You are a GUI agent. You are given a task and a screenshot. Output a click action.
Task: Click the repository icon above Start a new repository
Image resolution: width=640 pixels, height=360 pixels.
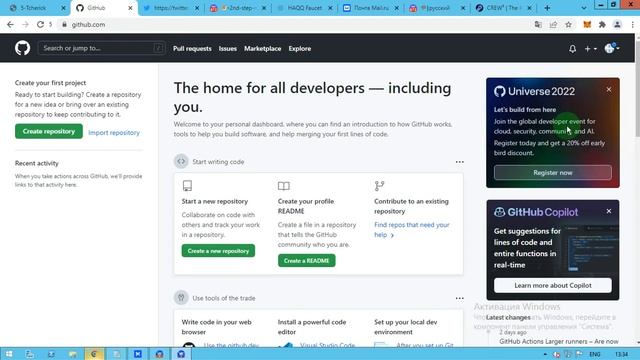187,186
